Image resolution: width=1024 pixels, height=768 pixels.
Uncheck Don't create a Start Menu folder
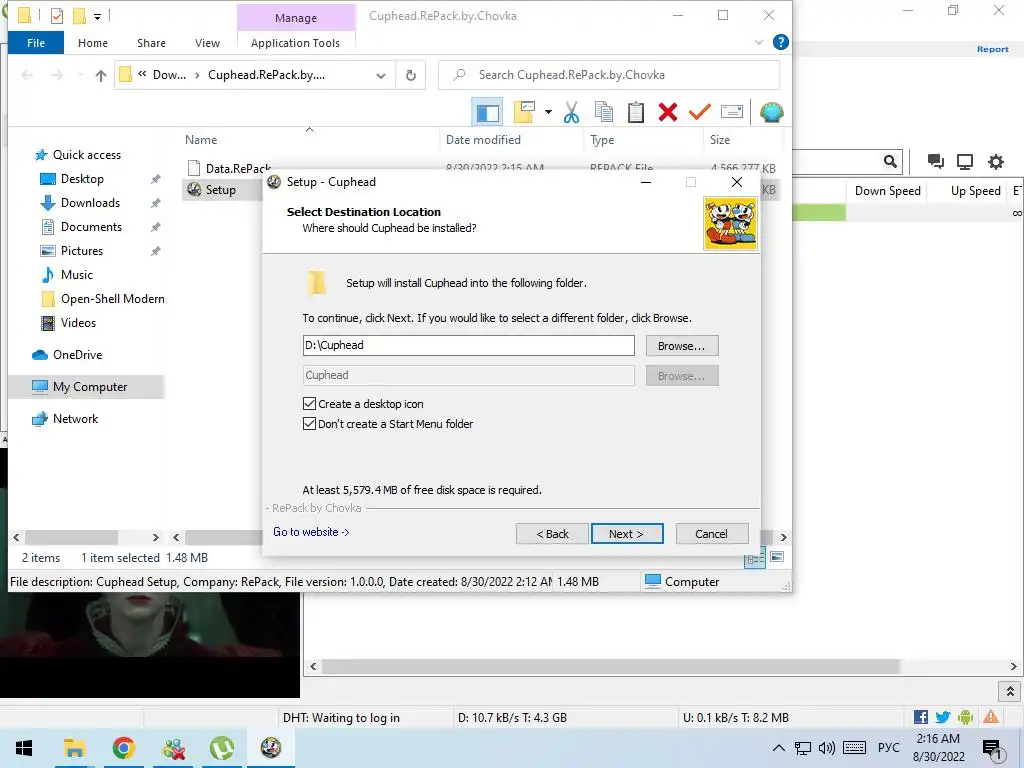click(310, 423)
